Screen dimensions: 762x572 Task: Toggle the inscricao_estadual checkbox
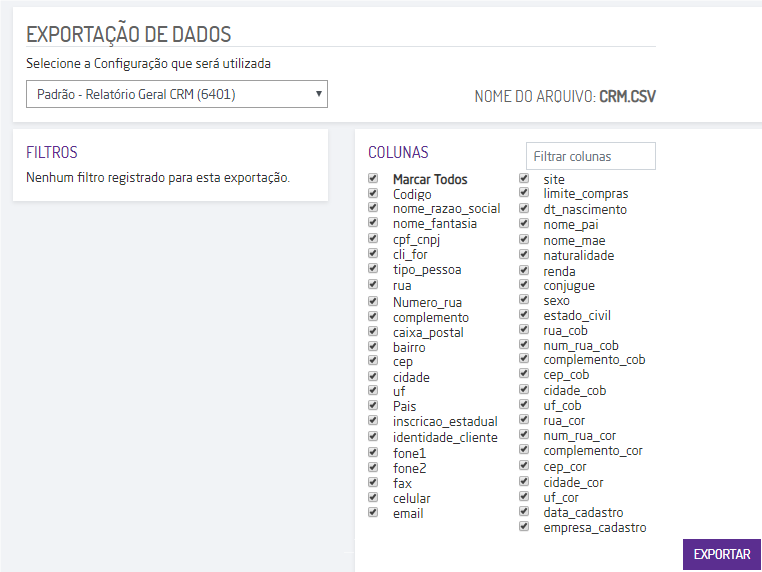(x=373, y=420)
